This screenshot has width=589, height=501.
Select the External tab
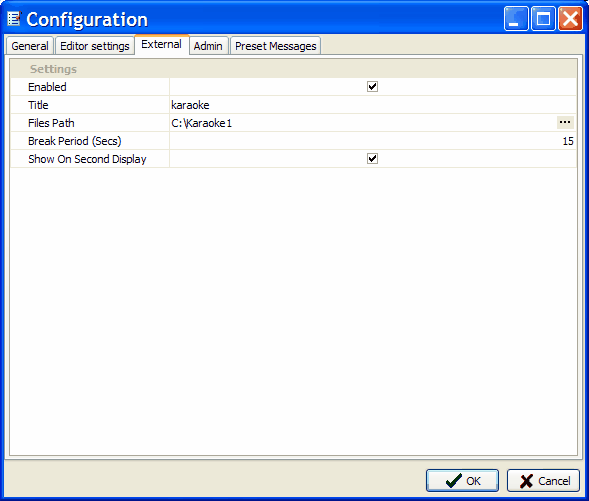162,45
